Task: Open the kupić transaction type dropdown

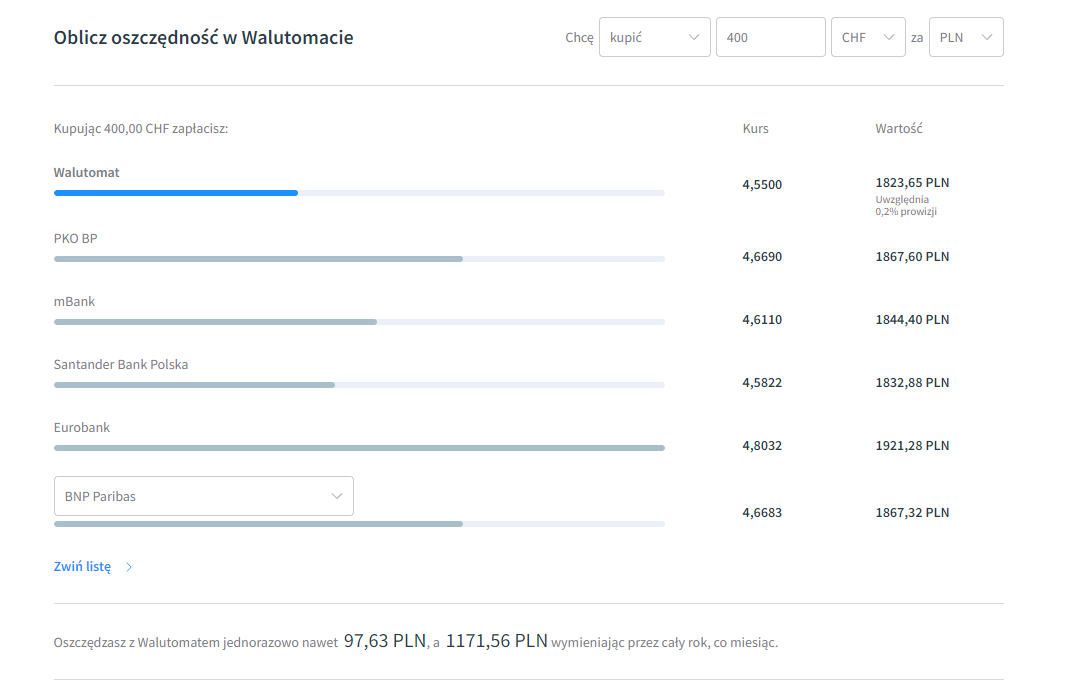Action: point(655,37)
